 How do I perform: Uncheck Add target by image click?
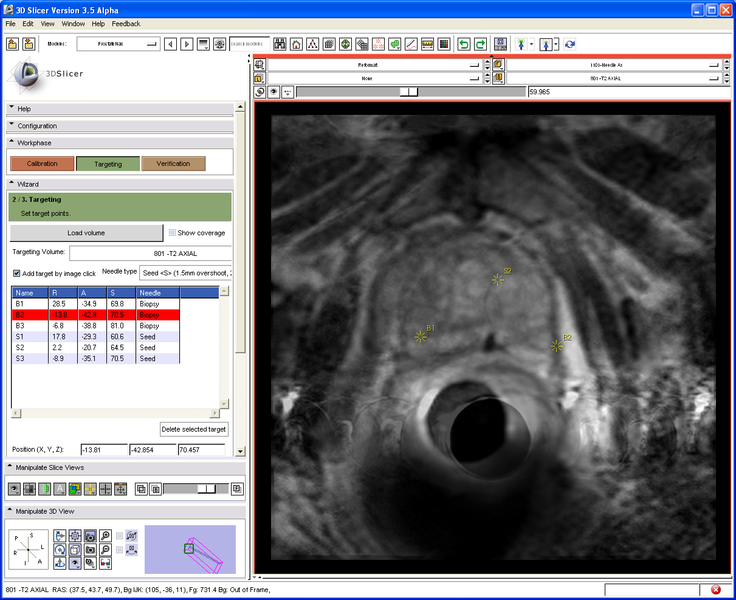16,273
